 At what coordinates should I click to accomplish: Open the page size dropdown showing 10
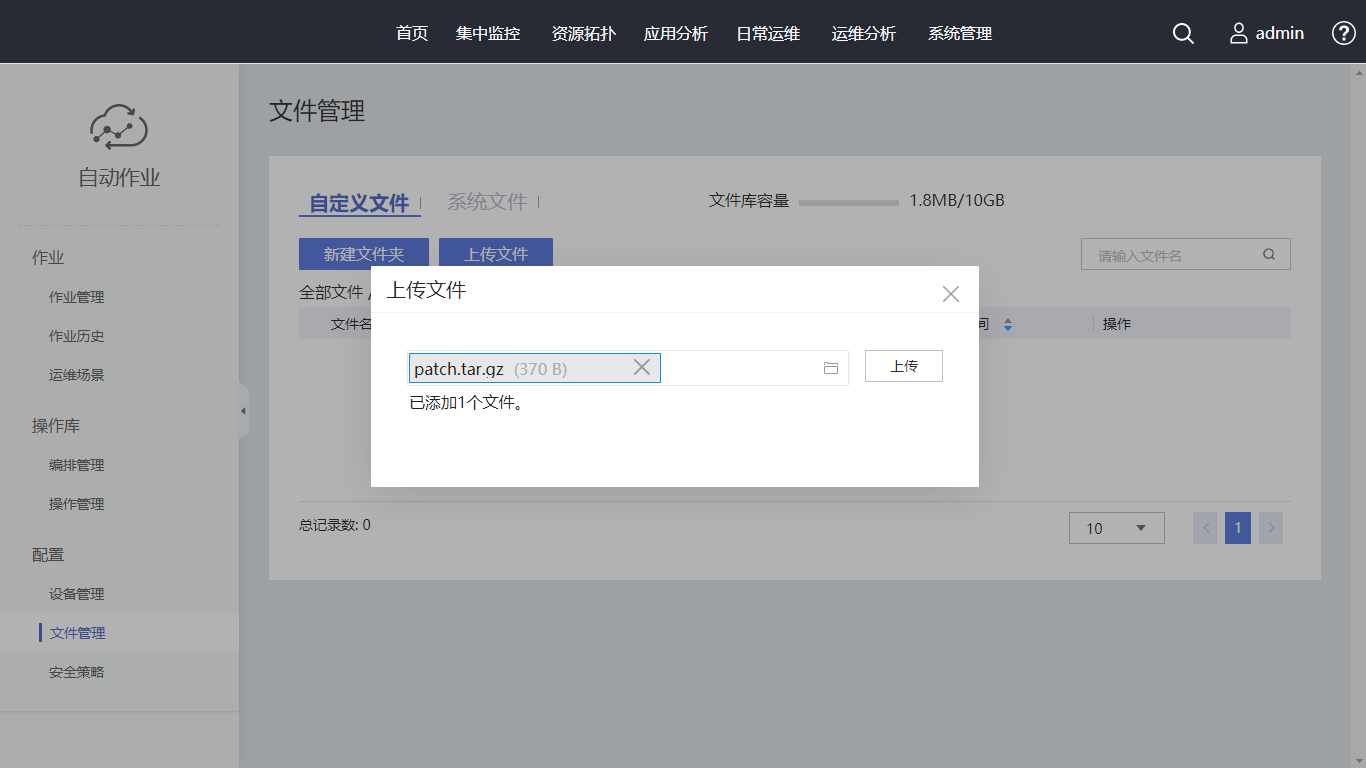coord(1116,528)
